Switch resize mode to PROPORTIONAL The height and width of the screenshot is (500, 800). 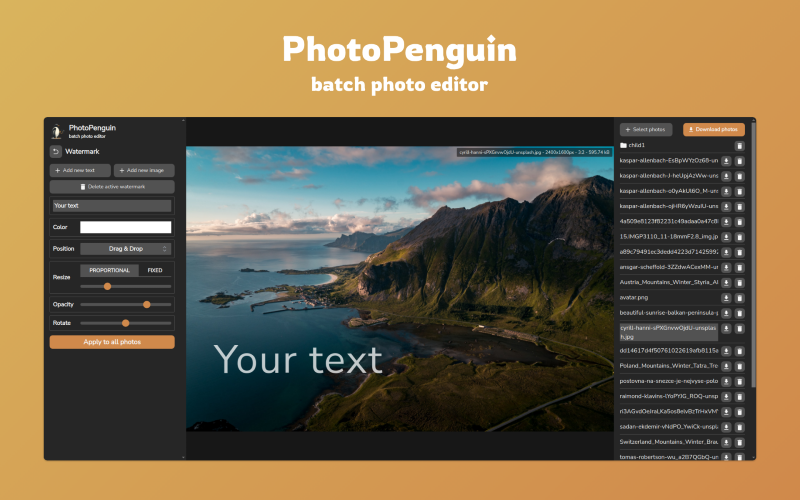coord(109,270)
